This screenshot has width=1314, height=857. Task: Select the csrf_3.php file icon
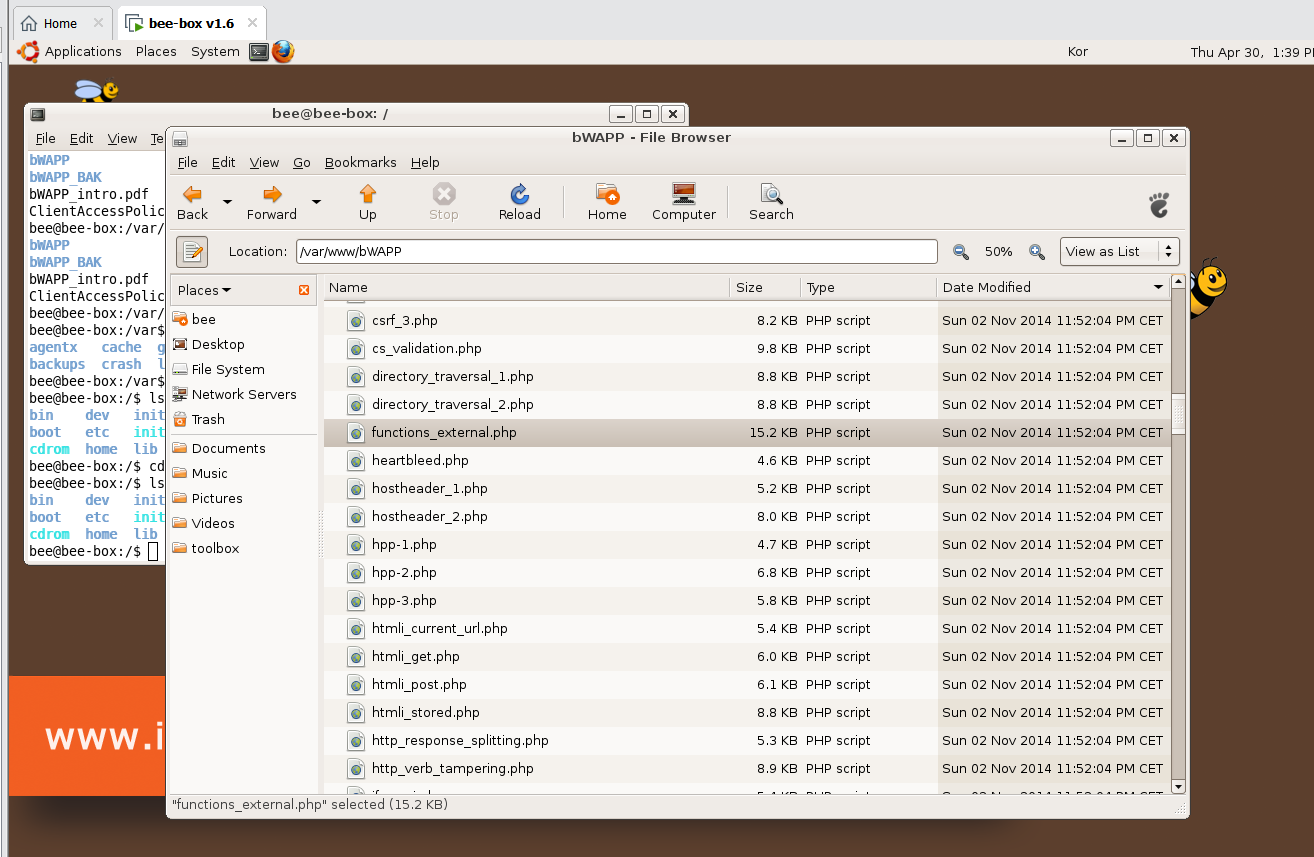pyautogui.click(x=356, y=320)
